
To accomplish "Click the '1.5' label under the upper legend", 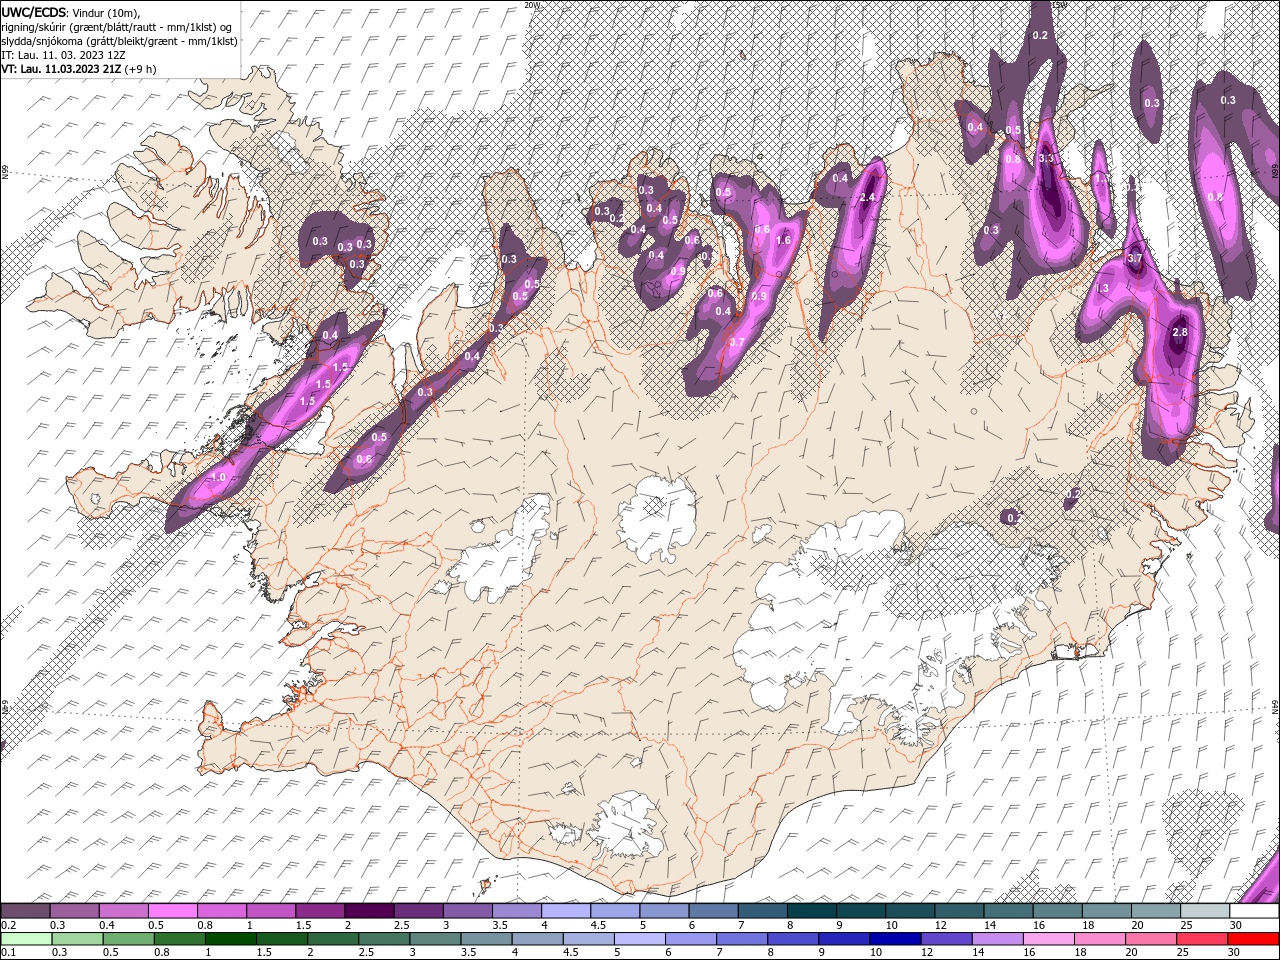I will [x=302, y=925].
